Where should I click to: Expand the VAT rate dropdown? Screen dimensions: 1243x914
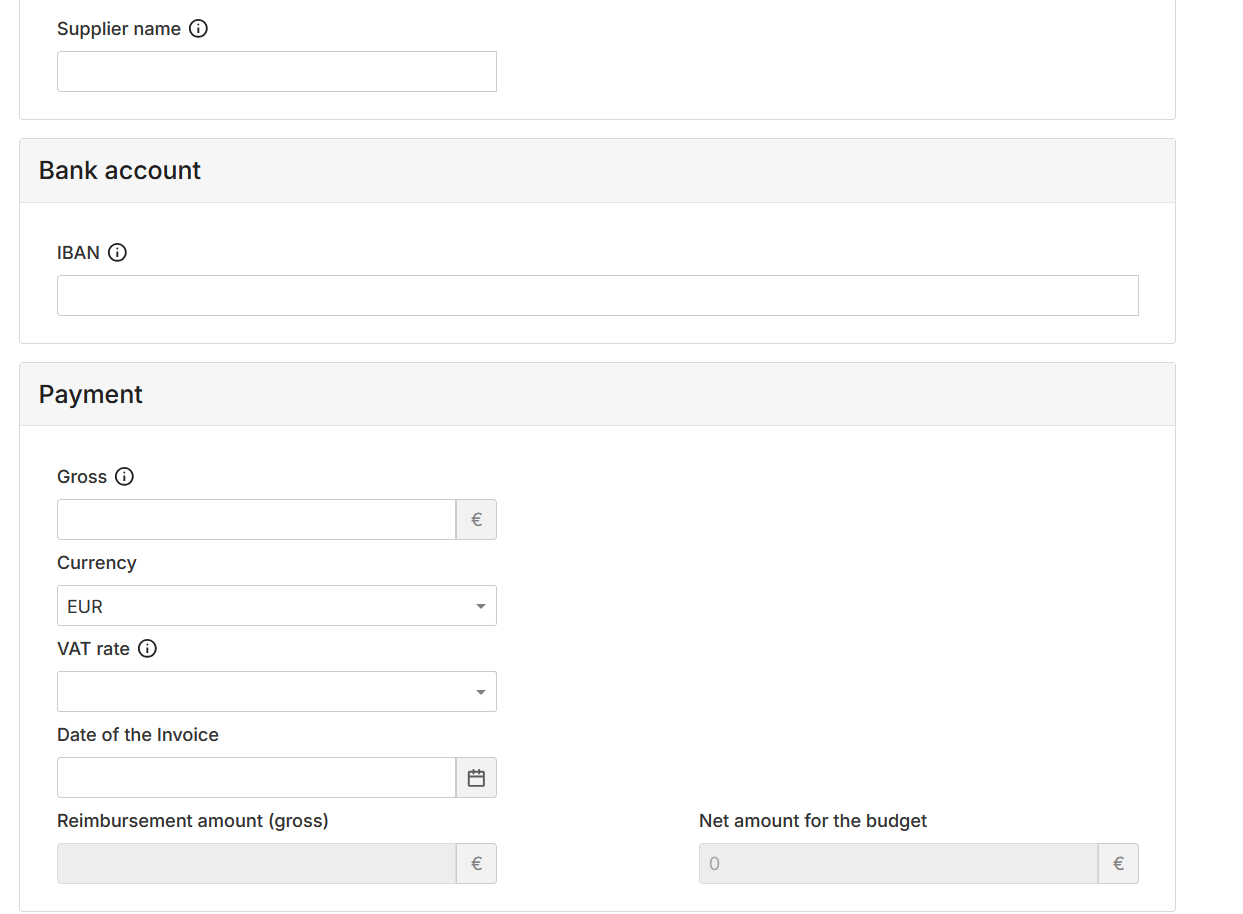(277, 692)
